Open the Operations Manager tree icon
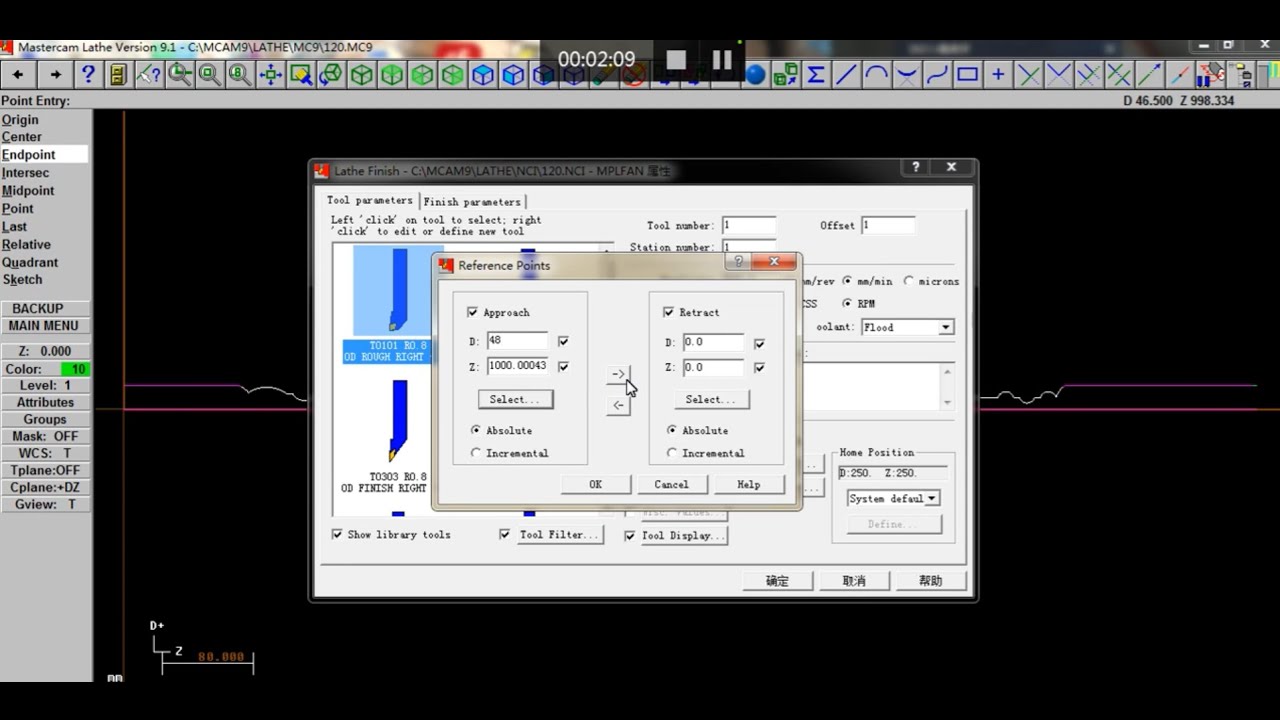 coord(1241,74)
